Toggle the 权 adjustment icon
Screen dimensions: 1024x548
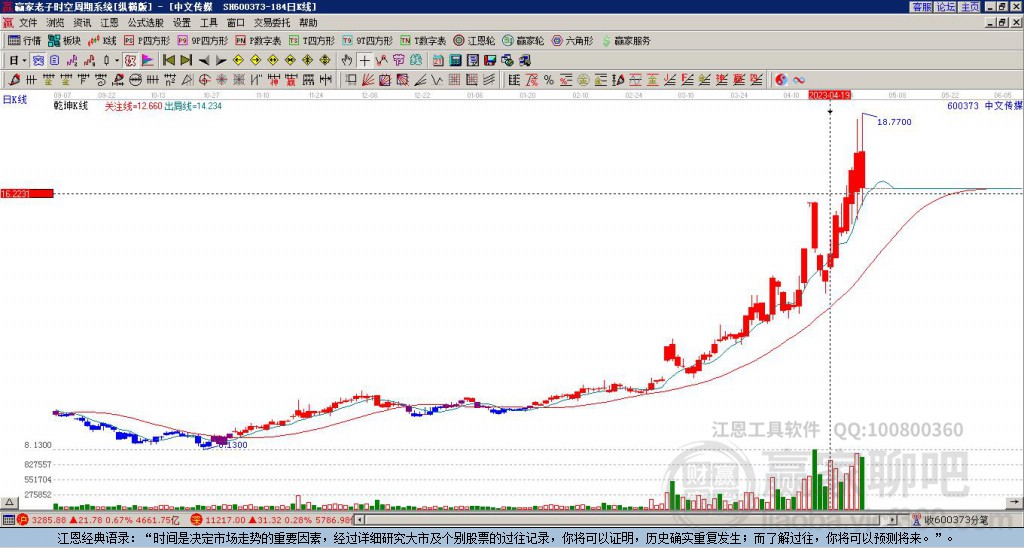click(x=130, y=61)
